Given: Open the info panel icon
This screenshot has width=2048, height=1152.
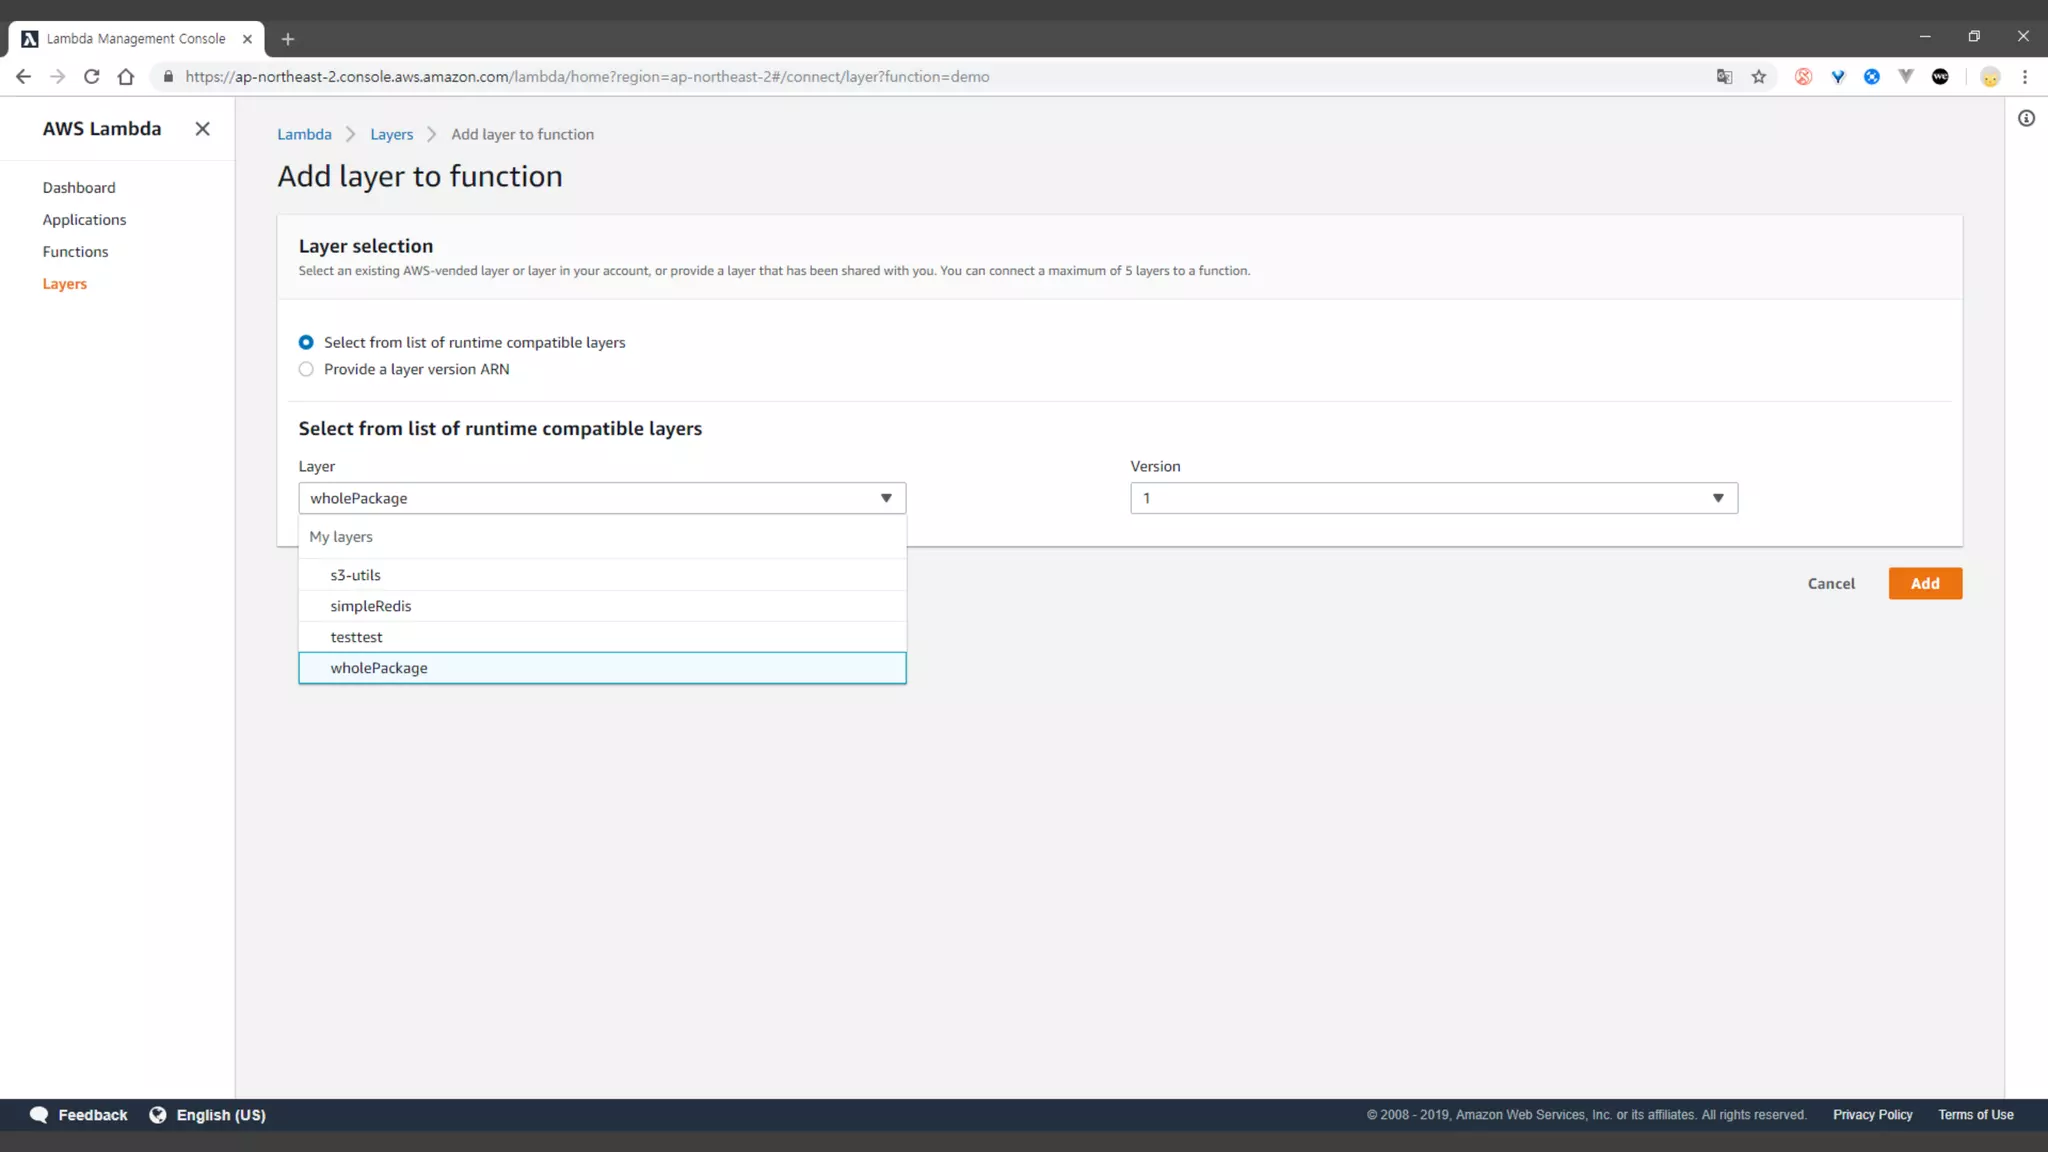Looking at the screenshot, I should coord(2026,119).
